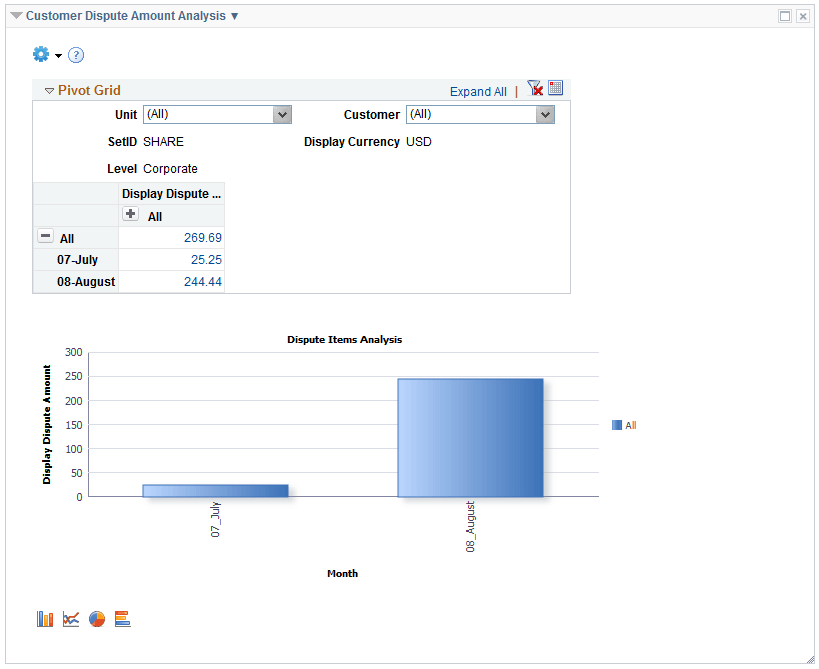This screenshot has height=669, width=819.
Task: Switch to the horizontal bar chart icon
Action: coord(122,618)
